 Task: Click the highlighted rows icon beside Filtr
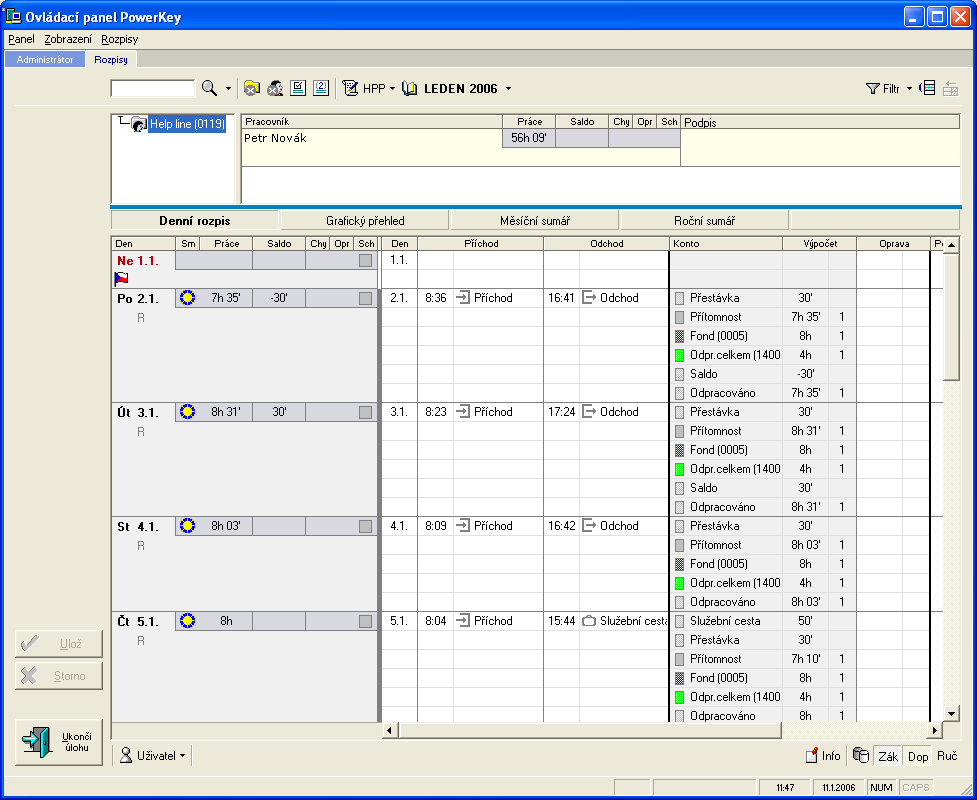(x=927, y=89)
